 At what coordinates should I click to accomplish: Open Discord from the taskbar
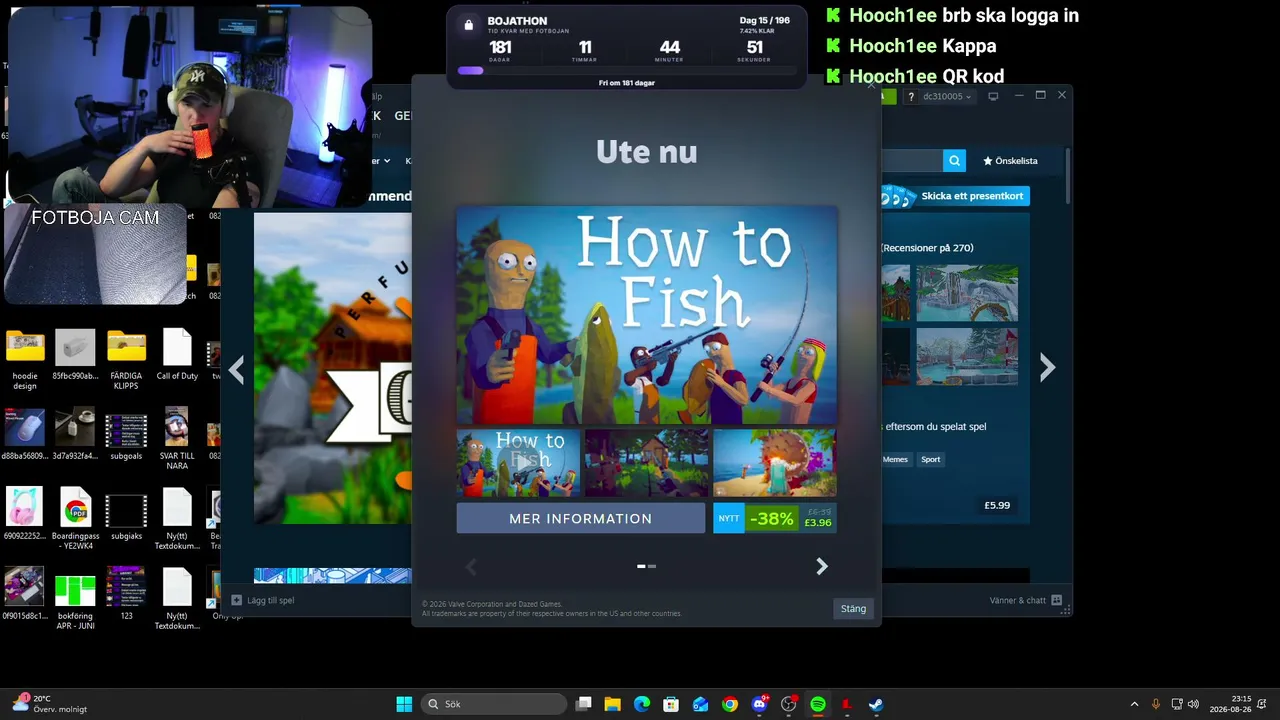click(x=759, y=704)
